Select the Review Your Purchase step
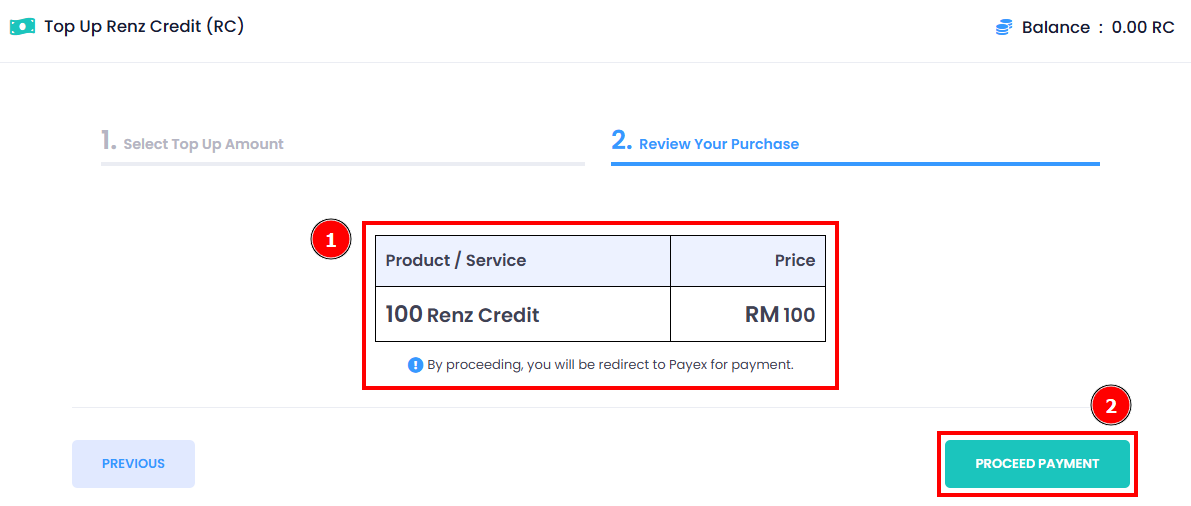Viewport: 1191px width, 506px height. tap(705, 142)
